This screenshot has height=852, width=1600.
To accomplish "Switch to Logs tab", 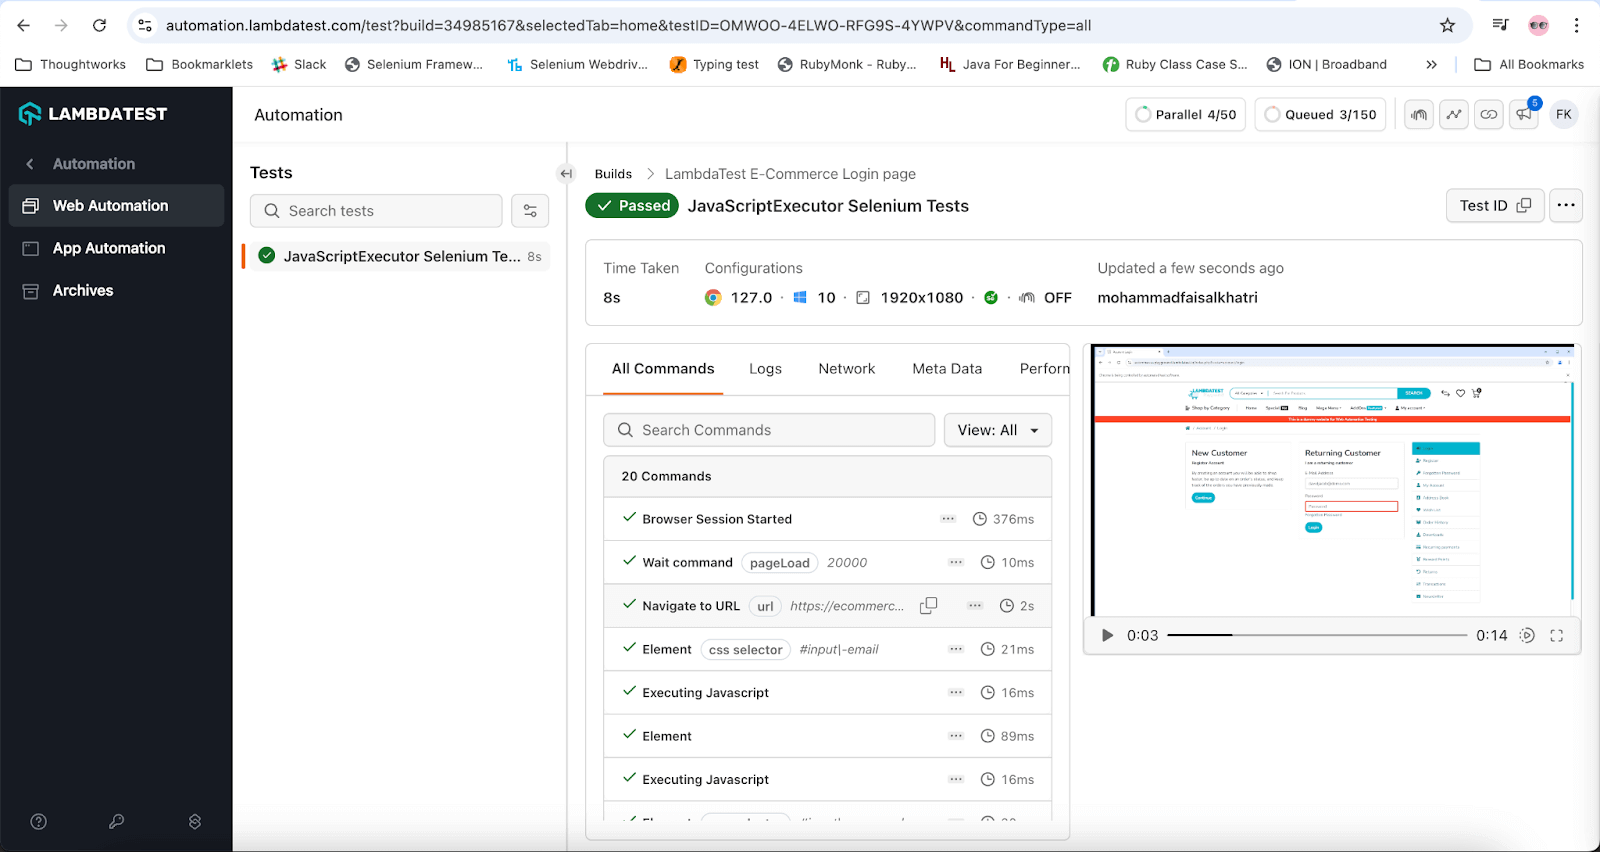I will [765, 369].
